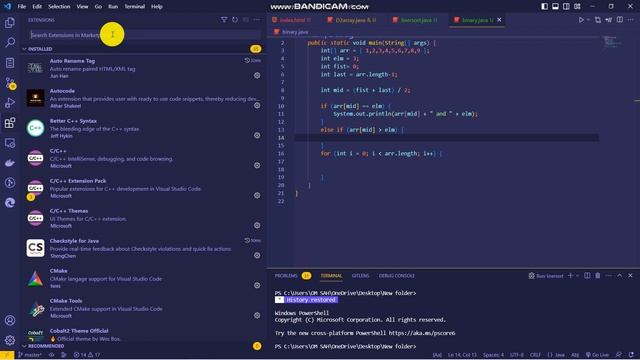Kill terminal with trash icon

click(598, 276)
